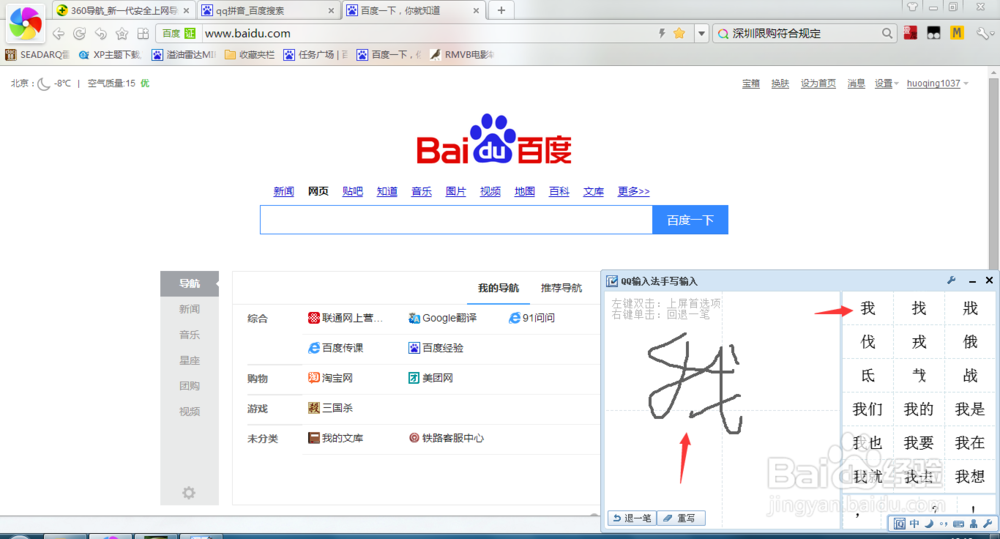Choose candidate phrase 我们
The width and height of the screenshot is (1000, 539).
click(x=867, y=409)
